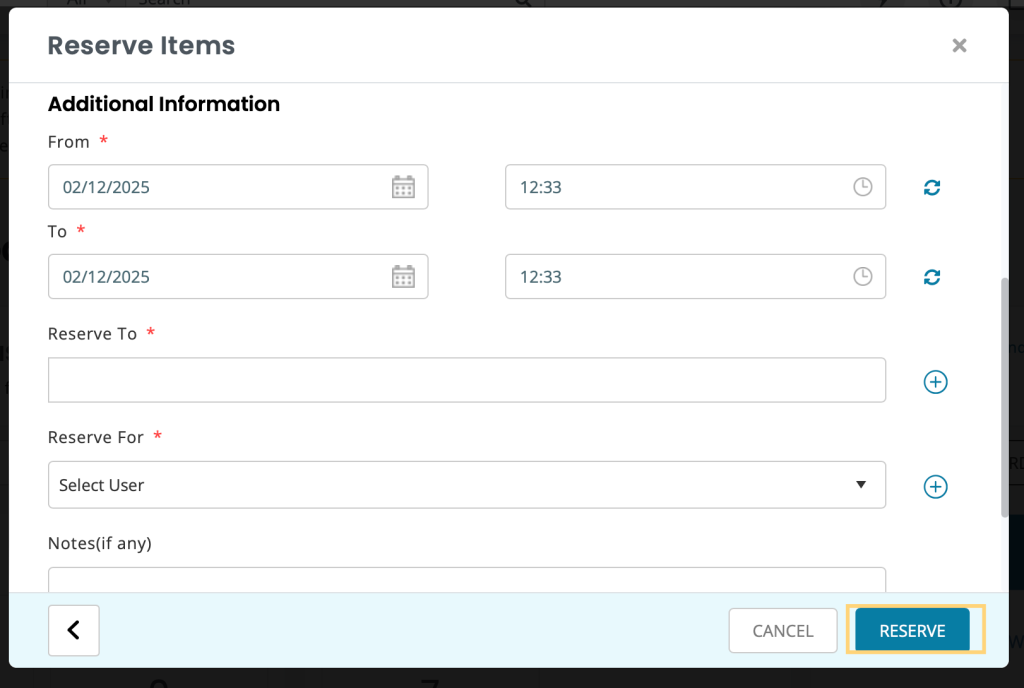Open the To date calendar picker
This screenshot has height=688, width=1024.
point(403,277)
